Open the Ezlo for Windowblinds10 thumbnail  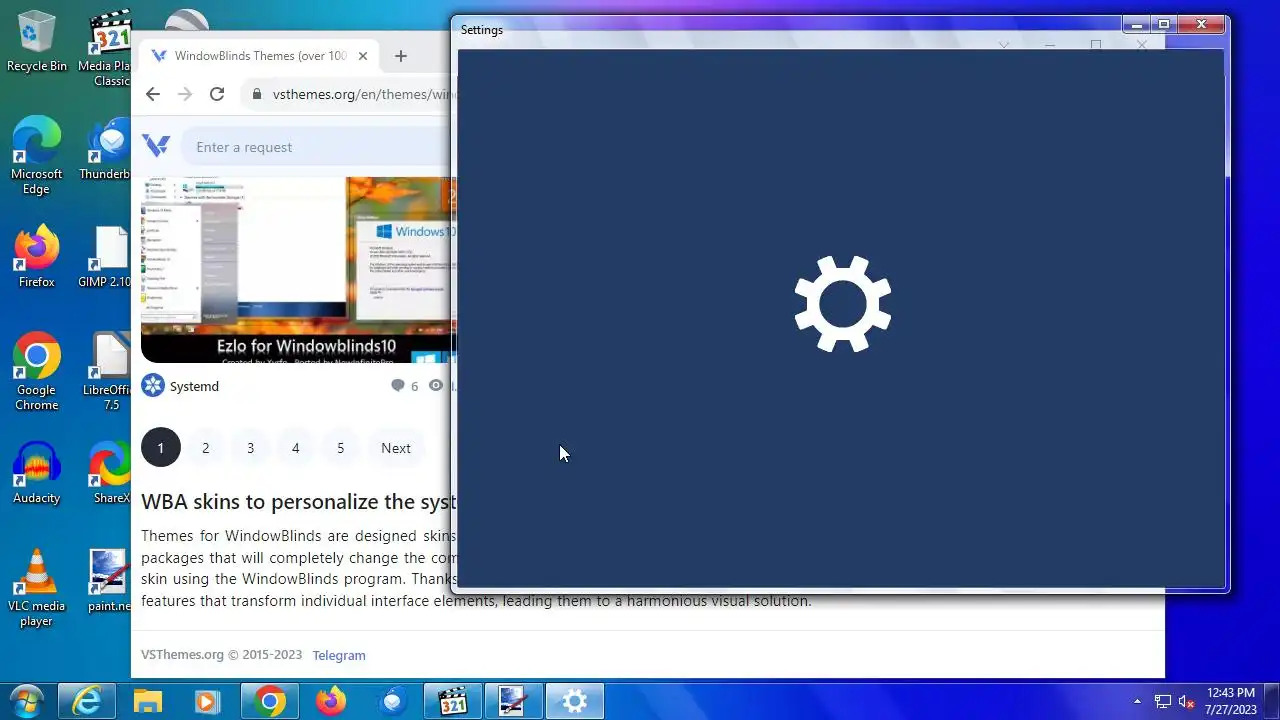tap(298, 270)
